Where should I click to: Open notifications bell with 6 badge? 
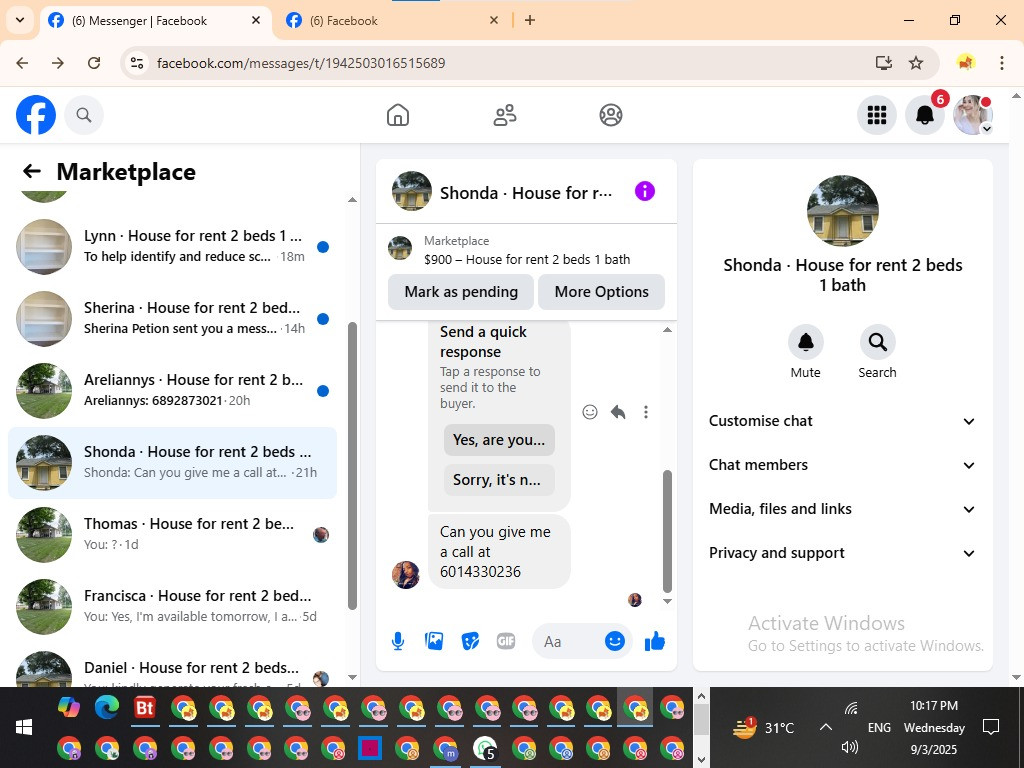(925, 115)
